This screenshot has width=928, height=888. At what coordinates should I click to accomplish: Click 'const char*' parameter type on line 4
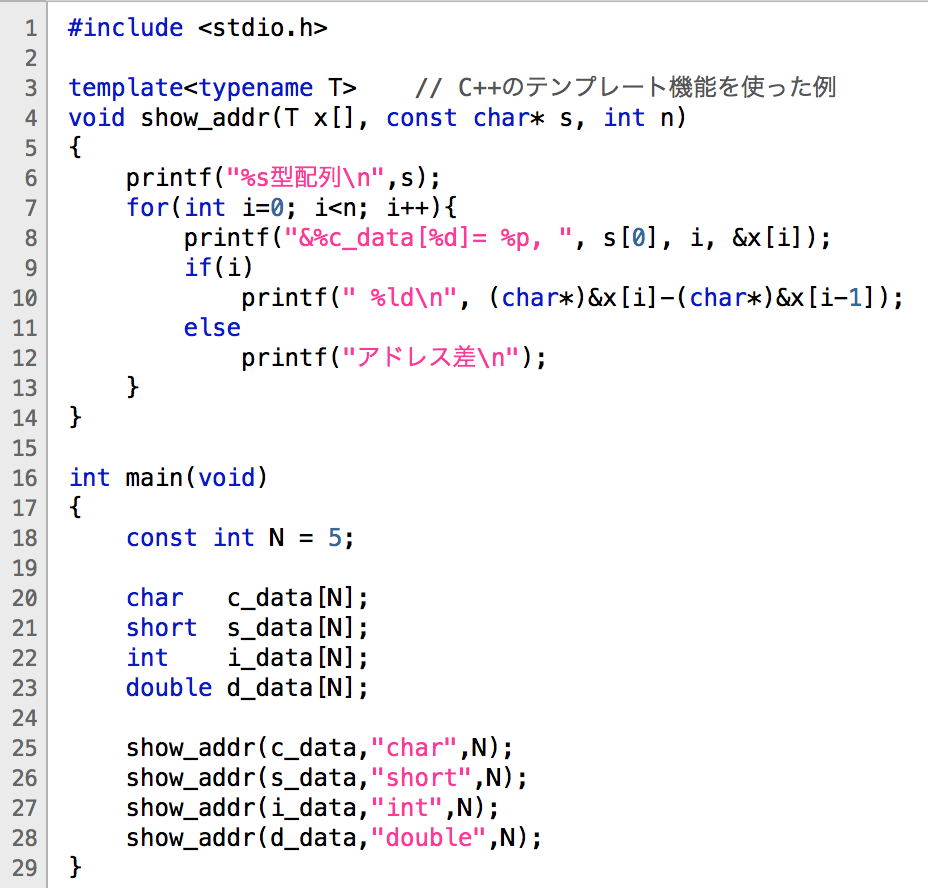[466, 118]
